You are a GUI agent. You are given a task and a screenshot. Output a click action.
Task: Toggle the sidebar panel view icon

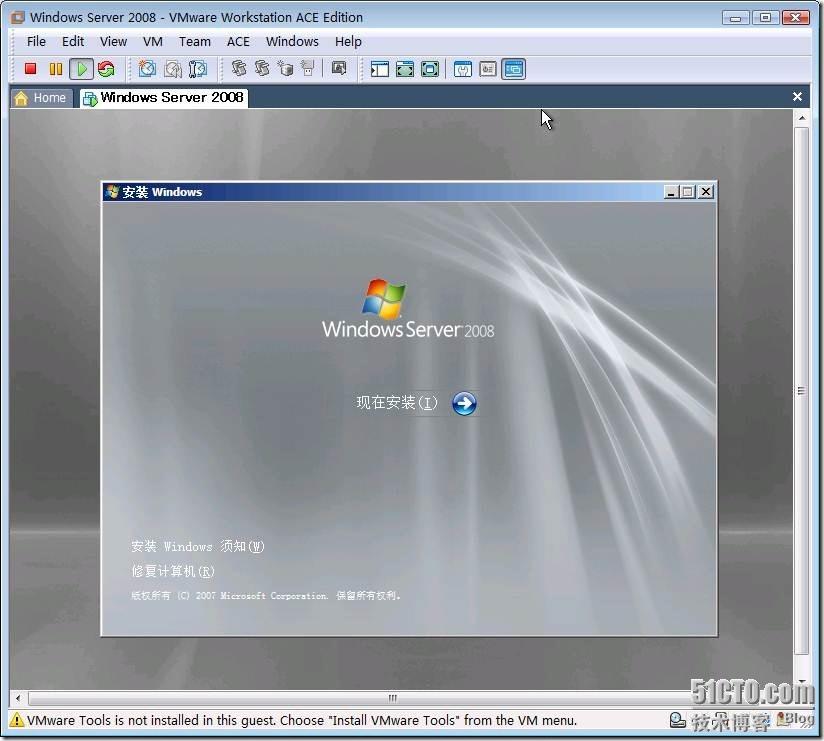coord(379,69)
